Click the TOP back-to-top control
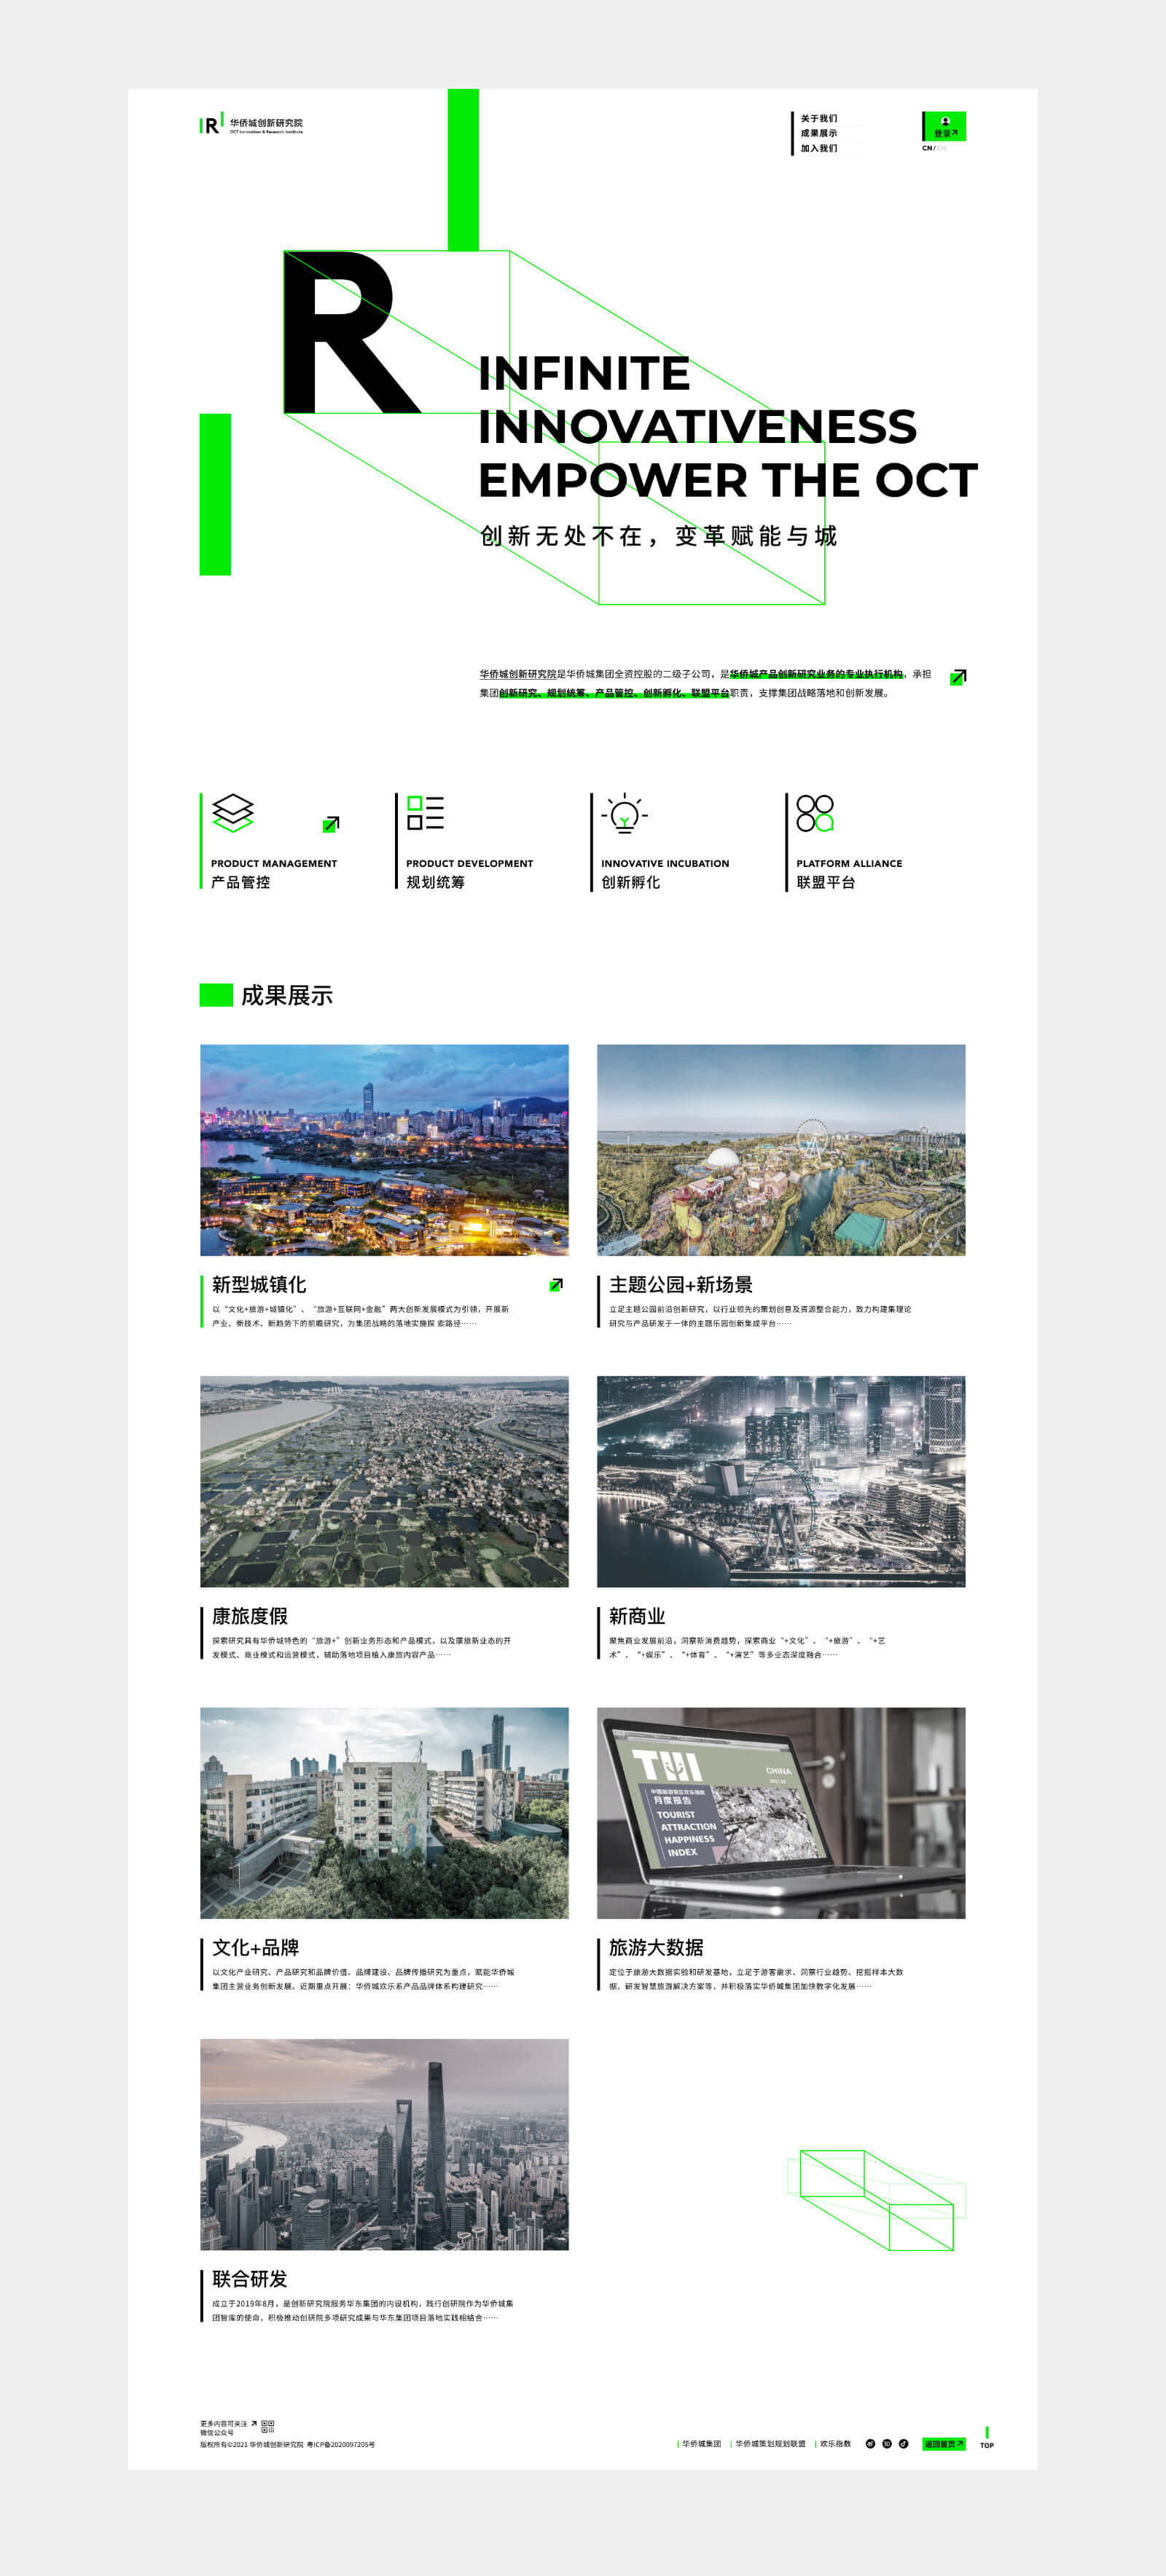The height and width of the screenshot is (2576, 1166). 986,2438
